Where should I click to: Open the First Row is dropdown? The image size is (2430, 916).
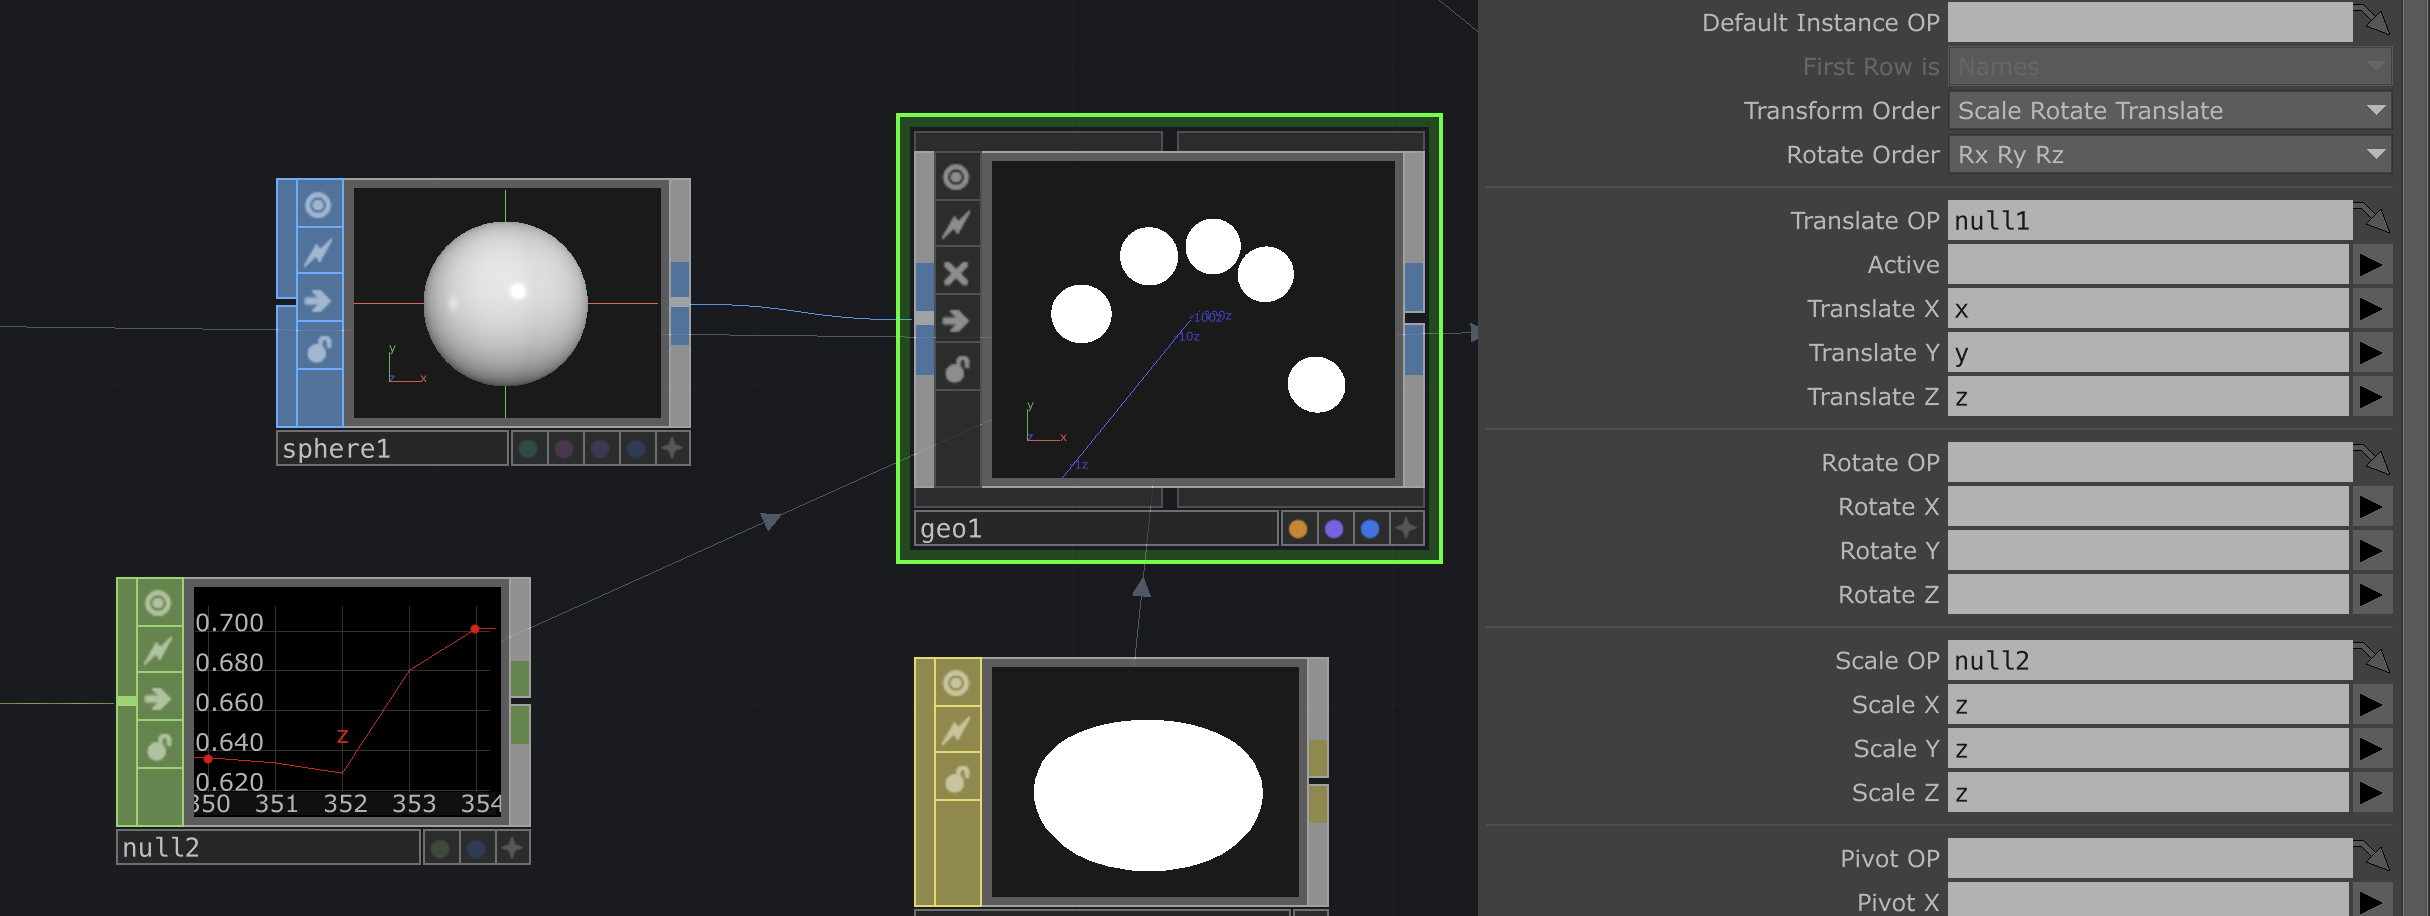(x=2170, y=66)
